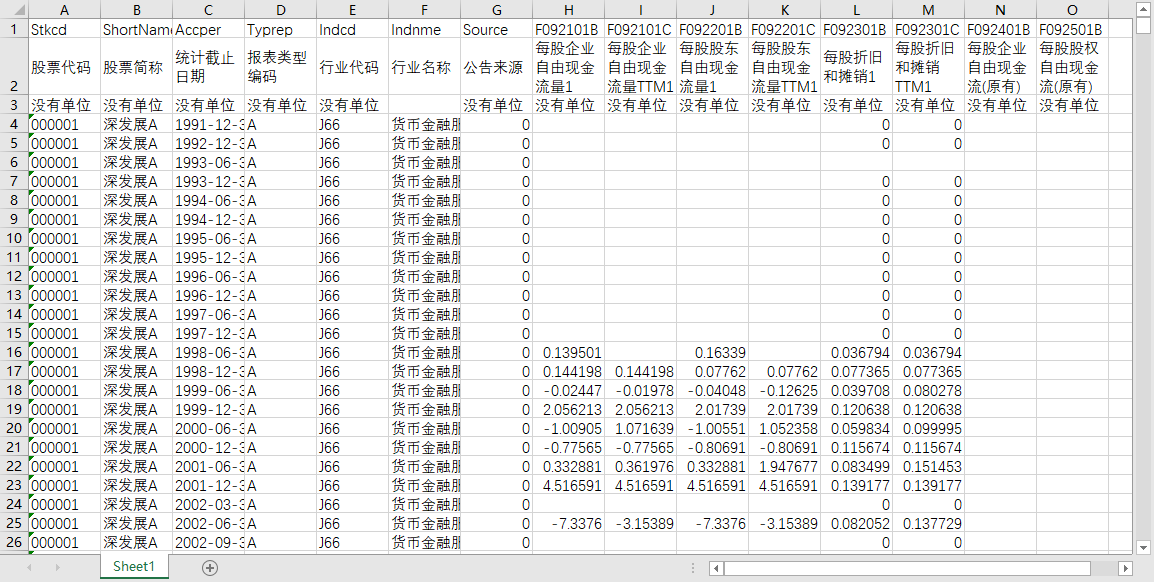Image resolution: width=1154 pixels, height=582 pixels.
Task: Select the 行业名称 cell
Action: [425, 67]
